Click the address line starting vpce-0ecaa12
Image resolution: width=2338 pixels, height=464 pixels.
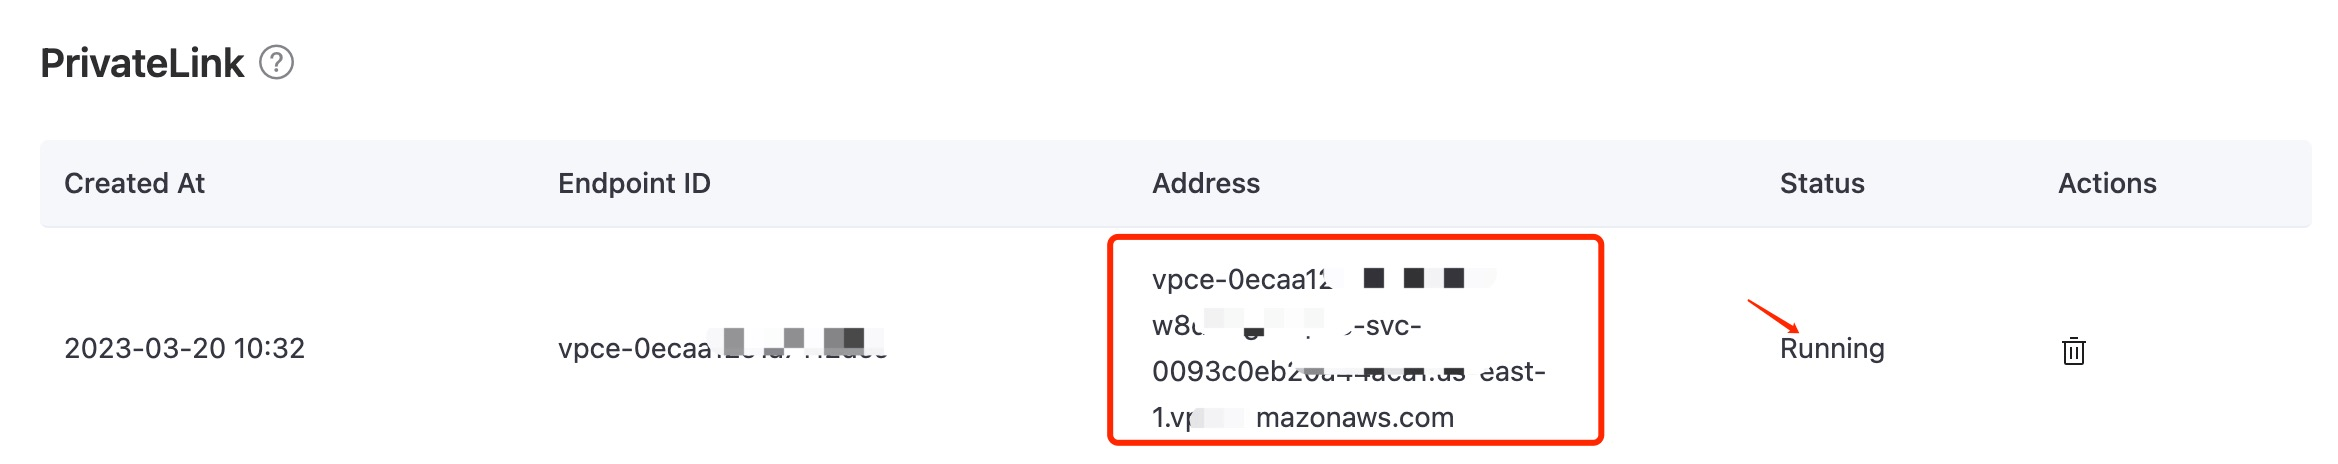(1240, 280)
